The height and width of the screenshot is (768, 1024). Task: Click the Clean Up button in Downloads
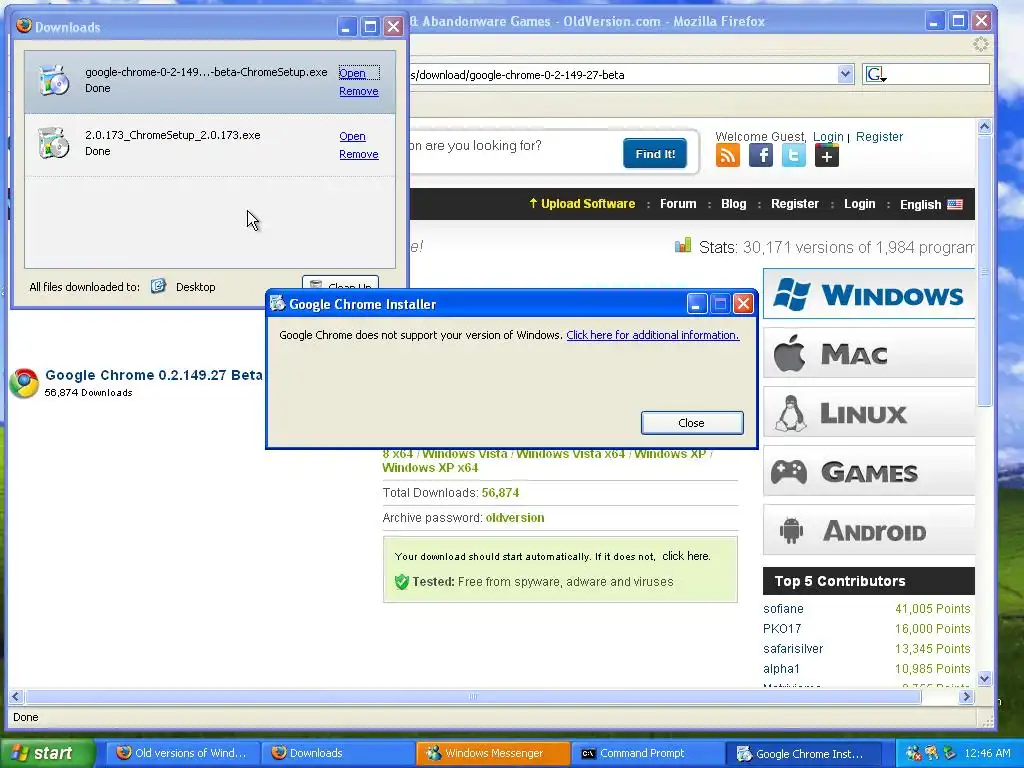pos(340,284)
